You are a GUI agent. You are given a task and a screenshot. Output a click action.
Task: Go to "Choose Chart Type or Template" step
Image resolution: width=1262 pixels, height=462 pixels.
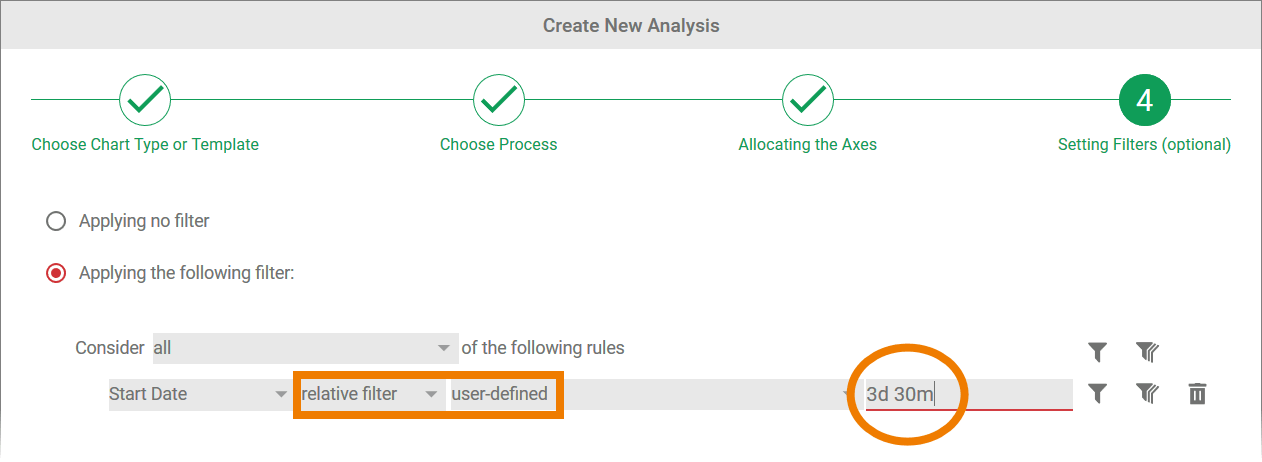(145, 144)
